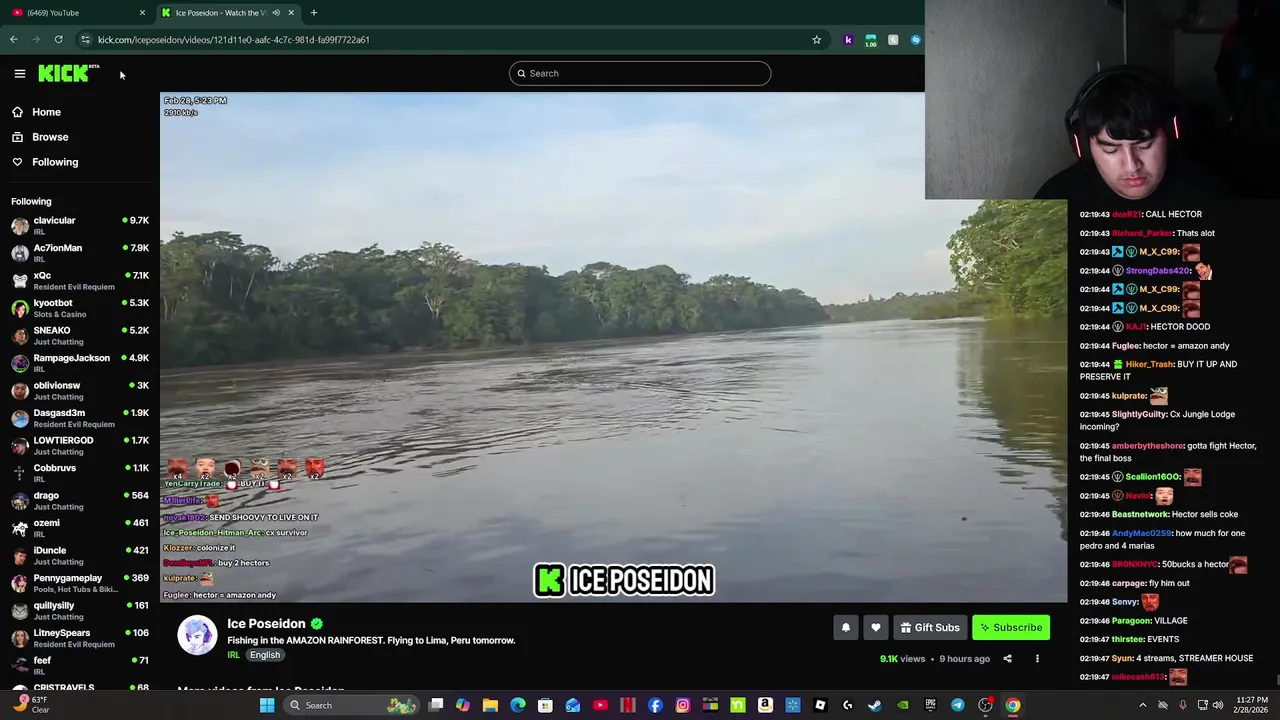
Task: Launch Microsoft Edge from the taskbar
Action: [518, 705]
